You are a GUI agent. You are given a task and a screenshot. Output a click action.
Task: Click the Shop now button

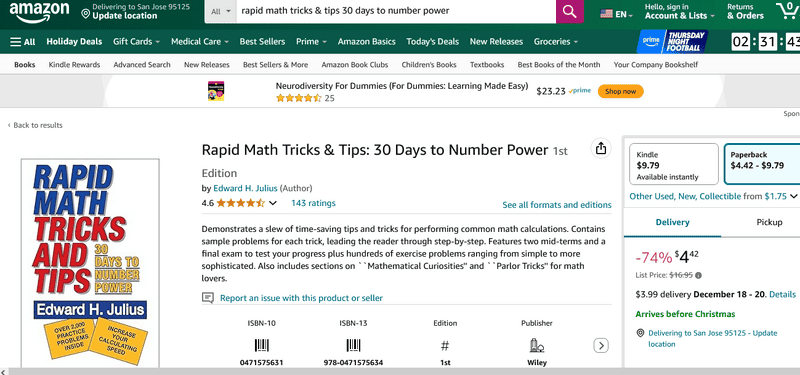tap(620, 91)
